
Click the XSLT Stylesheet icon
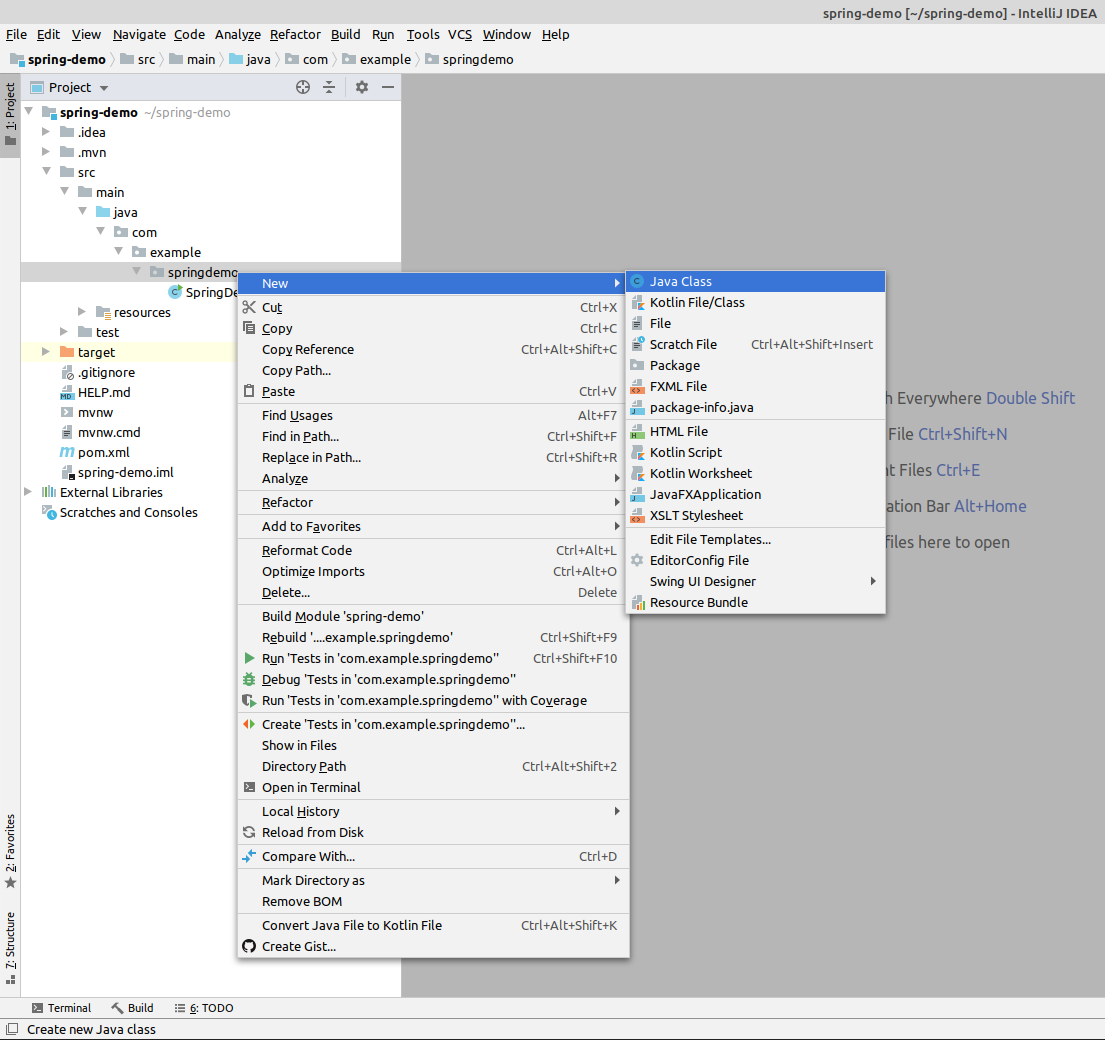pyautogui.click(x=637, y=515)
